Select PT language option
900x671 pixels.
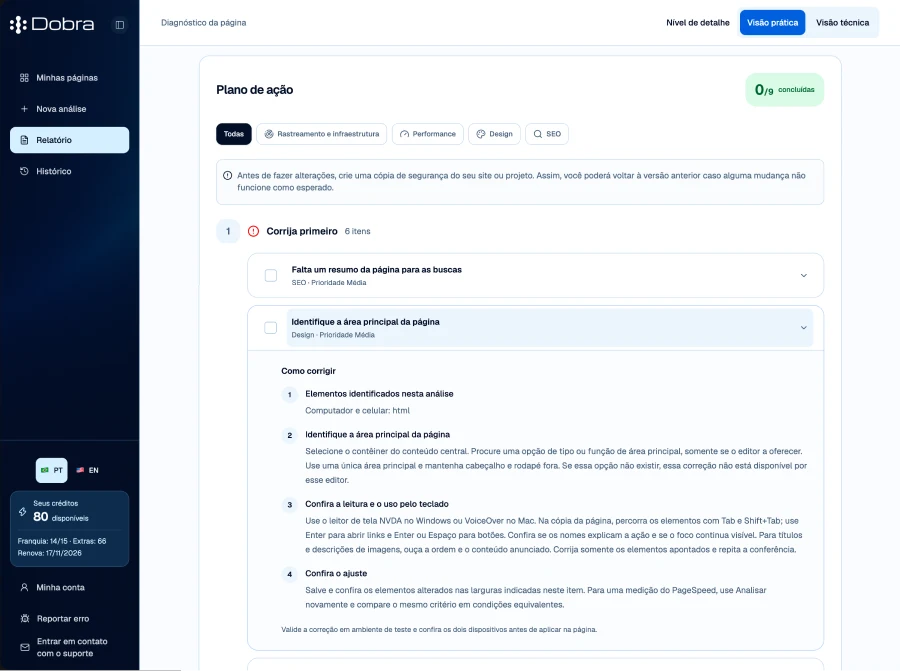click(52, 470)
